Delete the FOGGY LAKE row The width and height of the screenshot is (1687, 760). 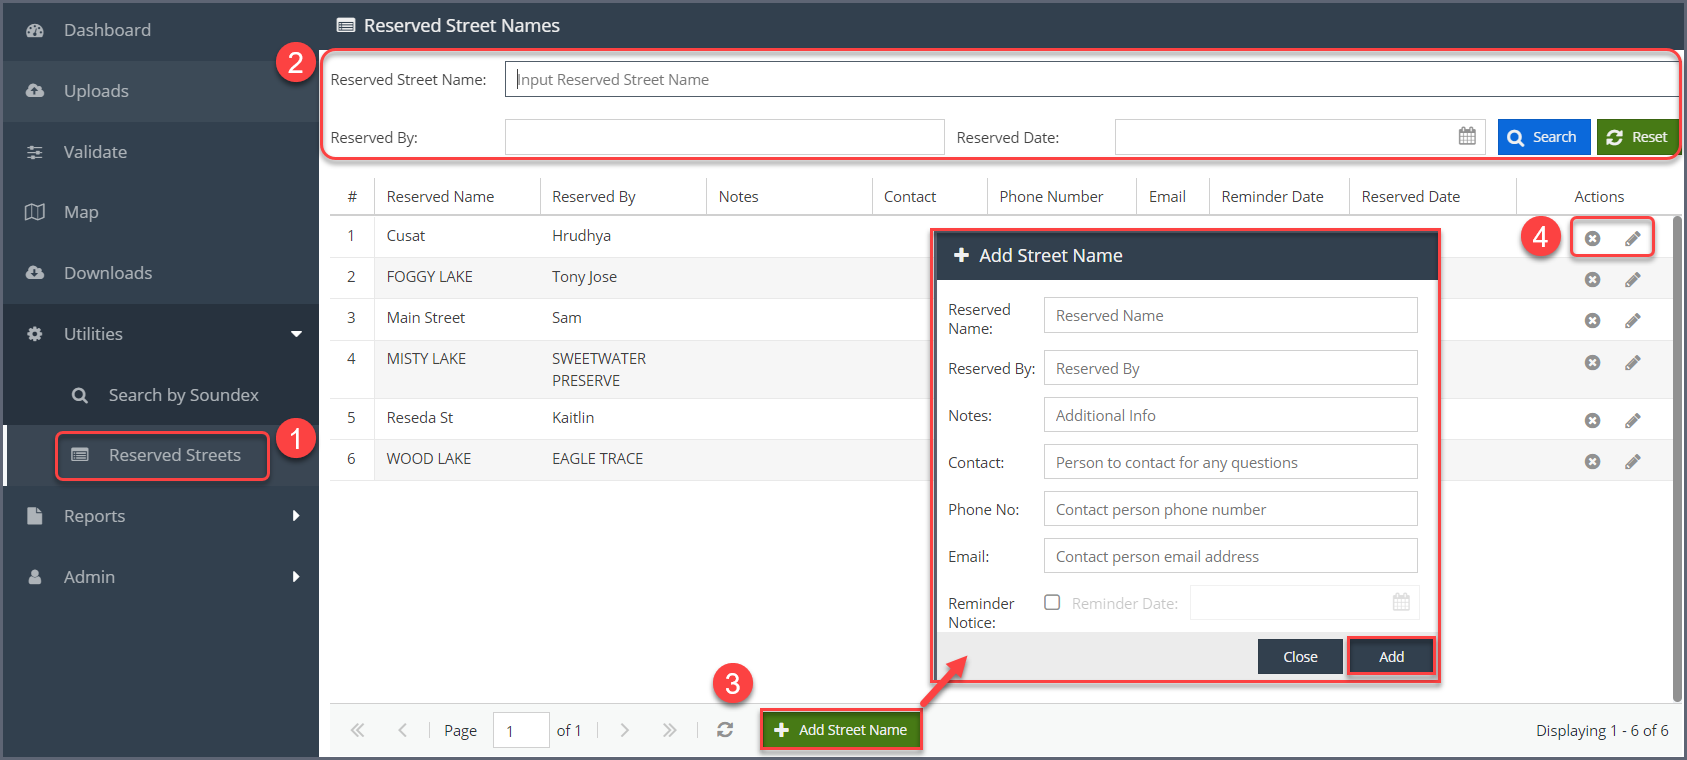(x=1592, y=280)
